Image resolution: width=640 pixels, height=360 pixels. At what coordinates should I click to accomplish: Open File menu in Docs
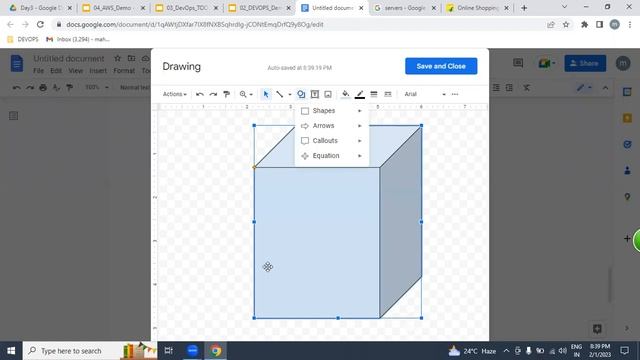(38, 71)
